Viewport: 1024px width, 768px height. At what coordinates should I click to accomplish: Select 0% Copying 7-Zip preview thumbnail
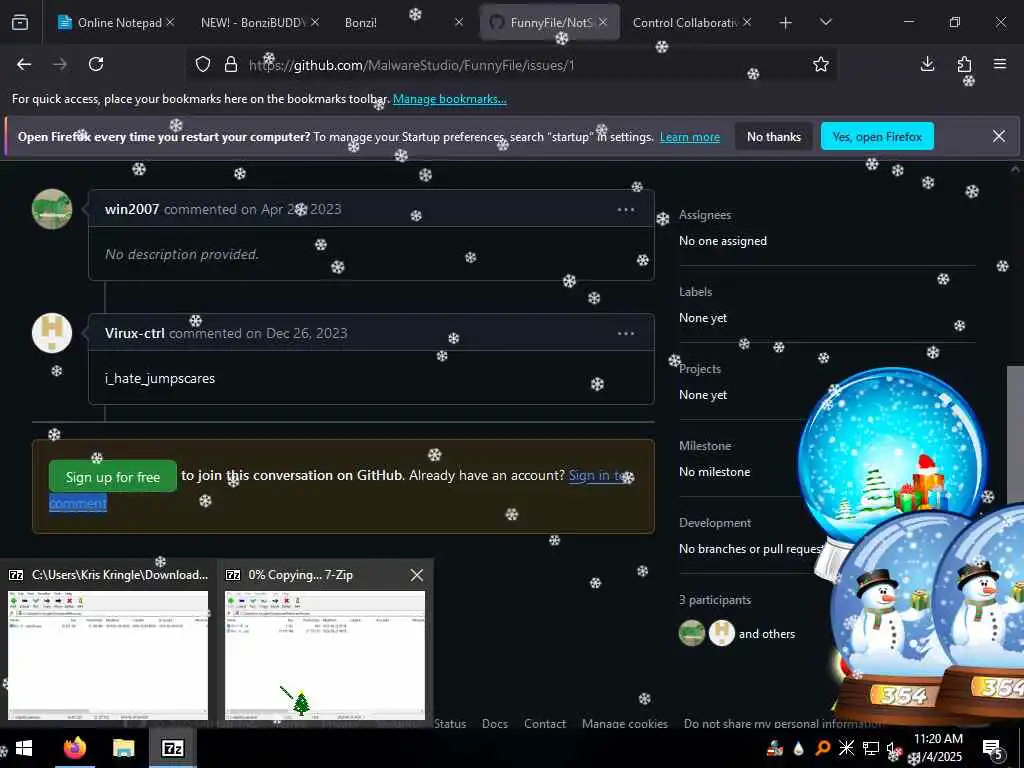click(x=325, y=655)
